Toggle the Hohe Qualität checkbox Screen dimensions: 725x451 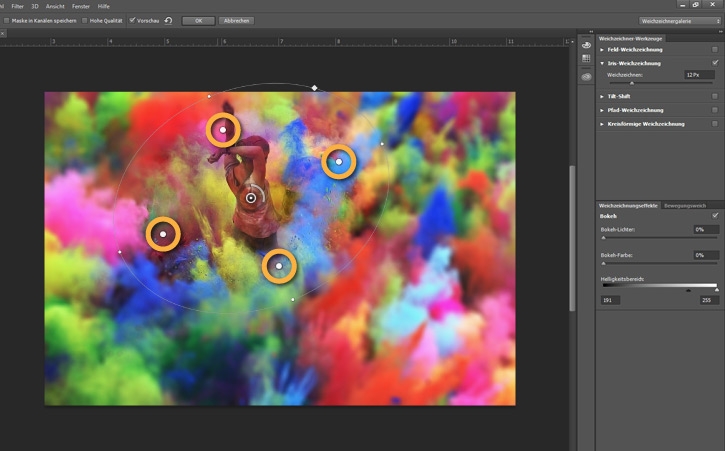(85, 20)
